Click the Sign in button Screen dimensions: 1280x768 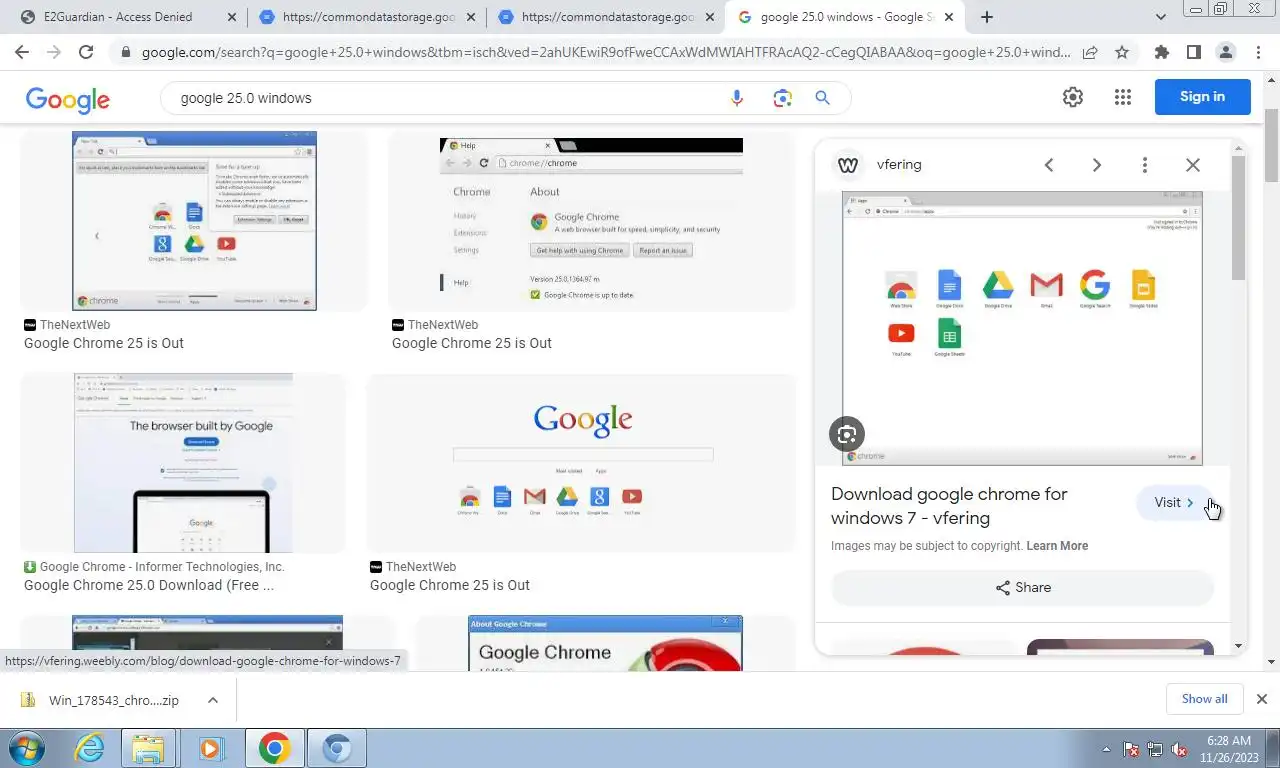click(x=1202, y=97)
